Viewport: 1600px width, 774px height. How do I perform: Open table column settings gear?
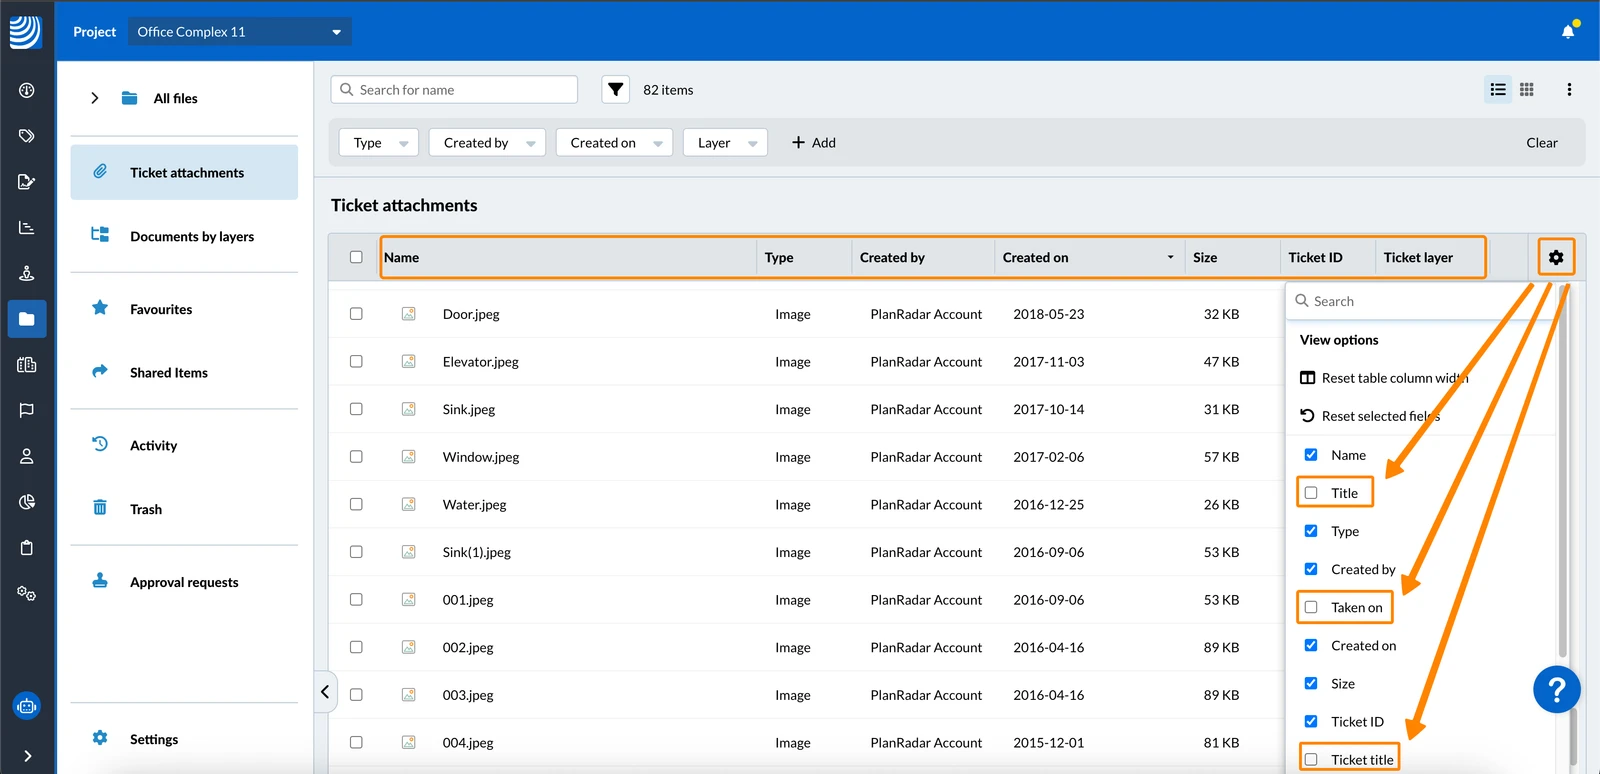point(1556,257)
